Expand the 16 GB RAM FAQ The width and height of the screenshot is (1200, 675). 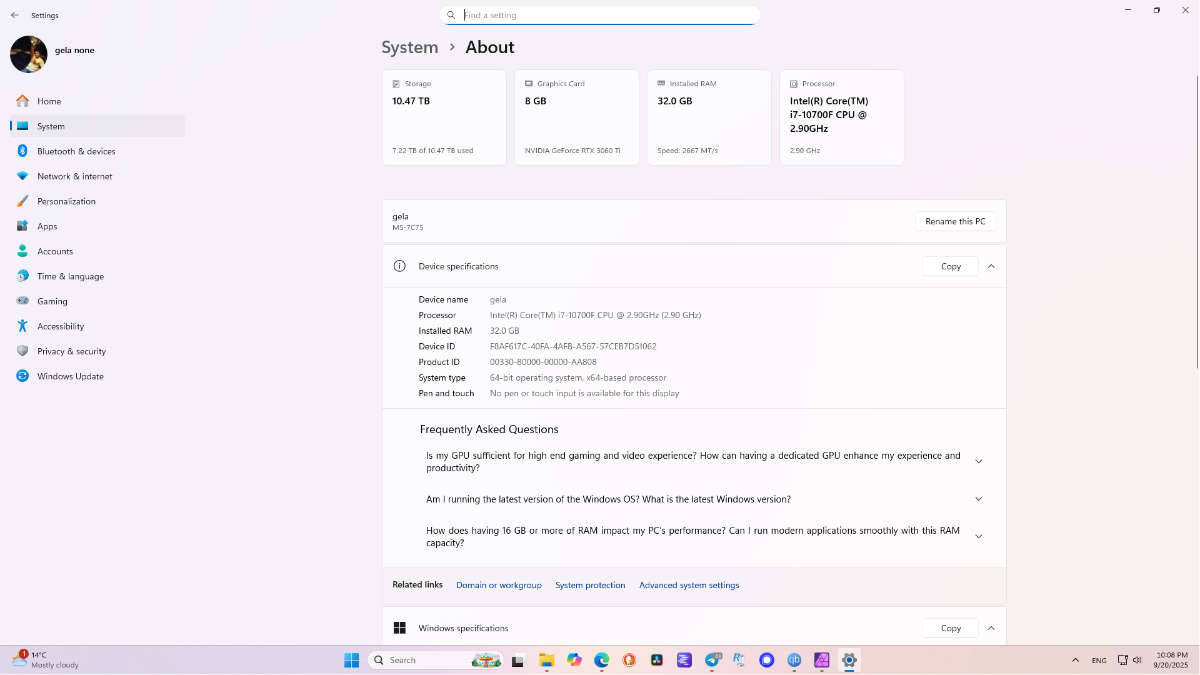coord(978,536)
